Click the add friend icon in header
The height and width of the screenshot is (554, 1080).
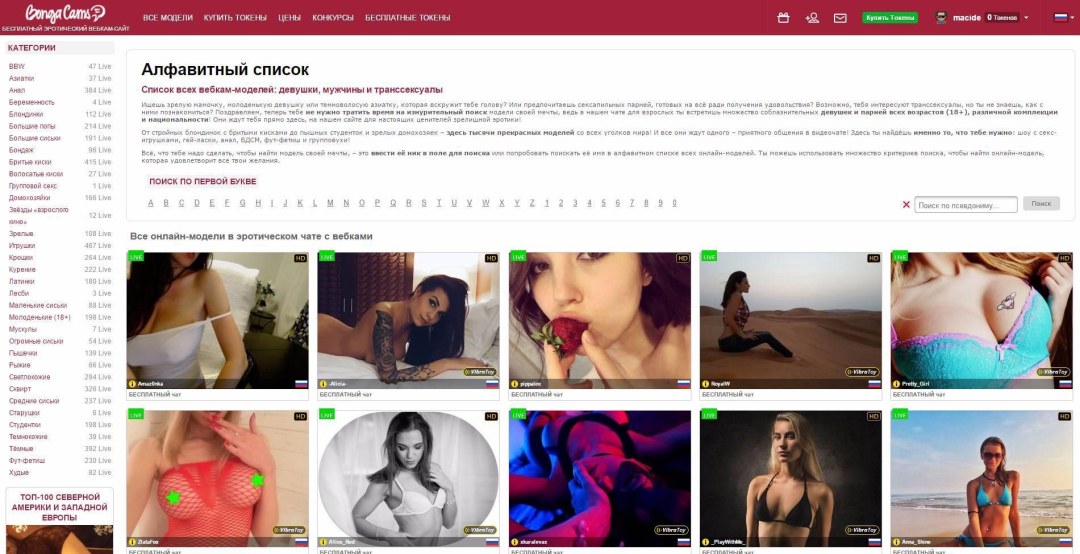[812, 18]
